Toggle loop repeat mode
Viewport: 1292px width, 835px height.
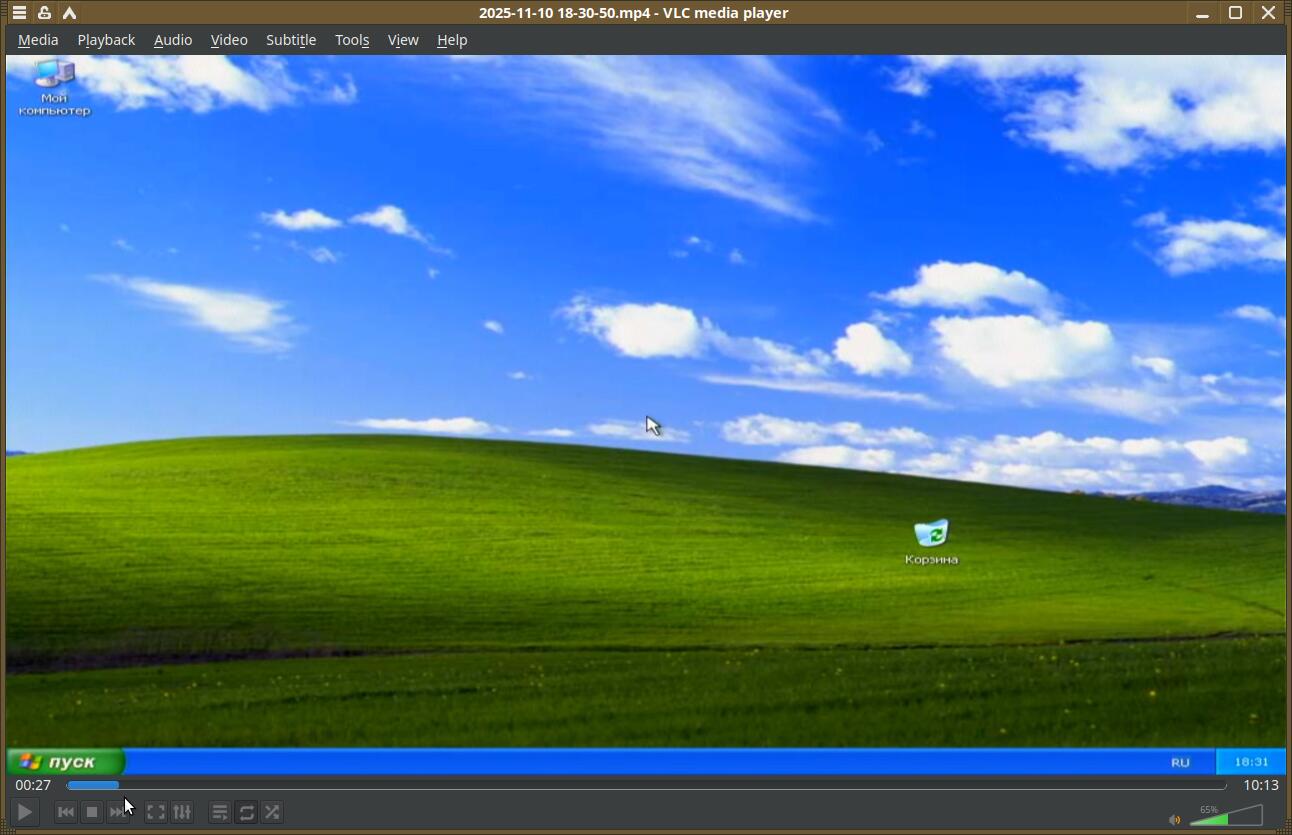tap(246, 812)
